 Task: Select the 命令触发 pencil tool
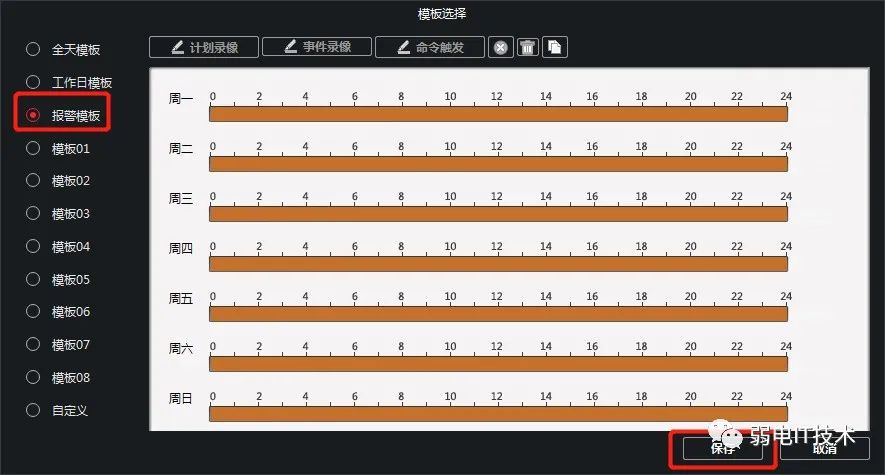[430, 47]
